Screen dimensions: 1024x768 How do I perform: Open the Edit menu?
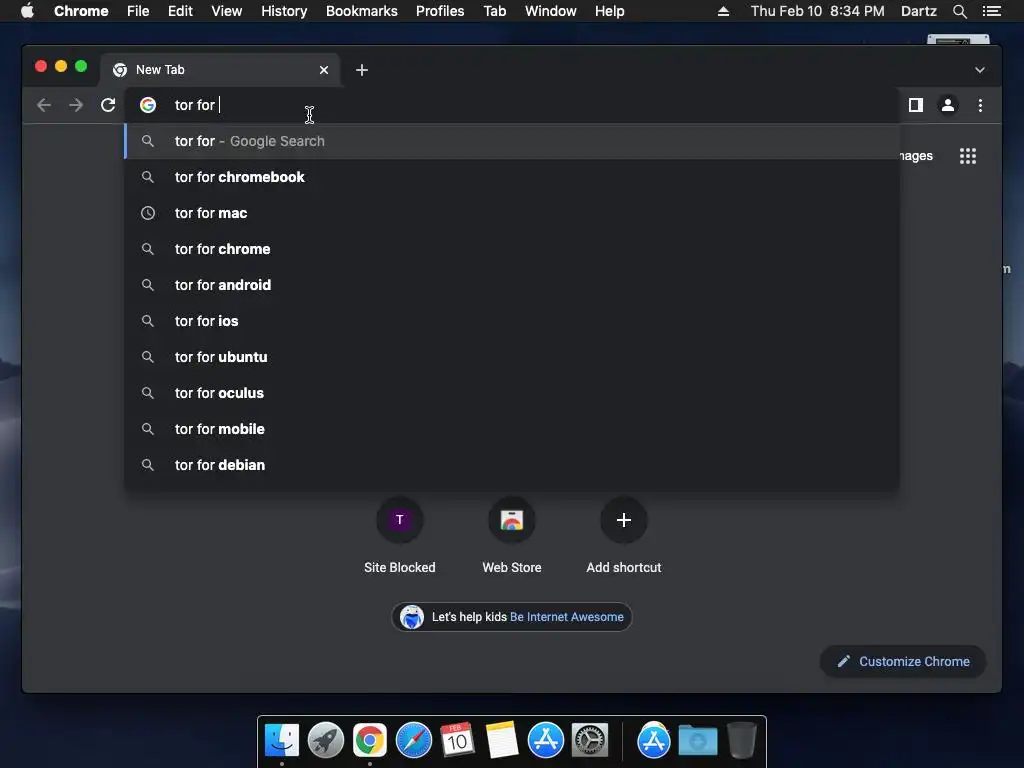coord(180,11)
